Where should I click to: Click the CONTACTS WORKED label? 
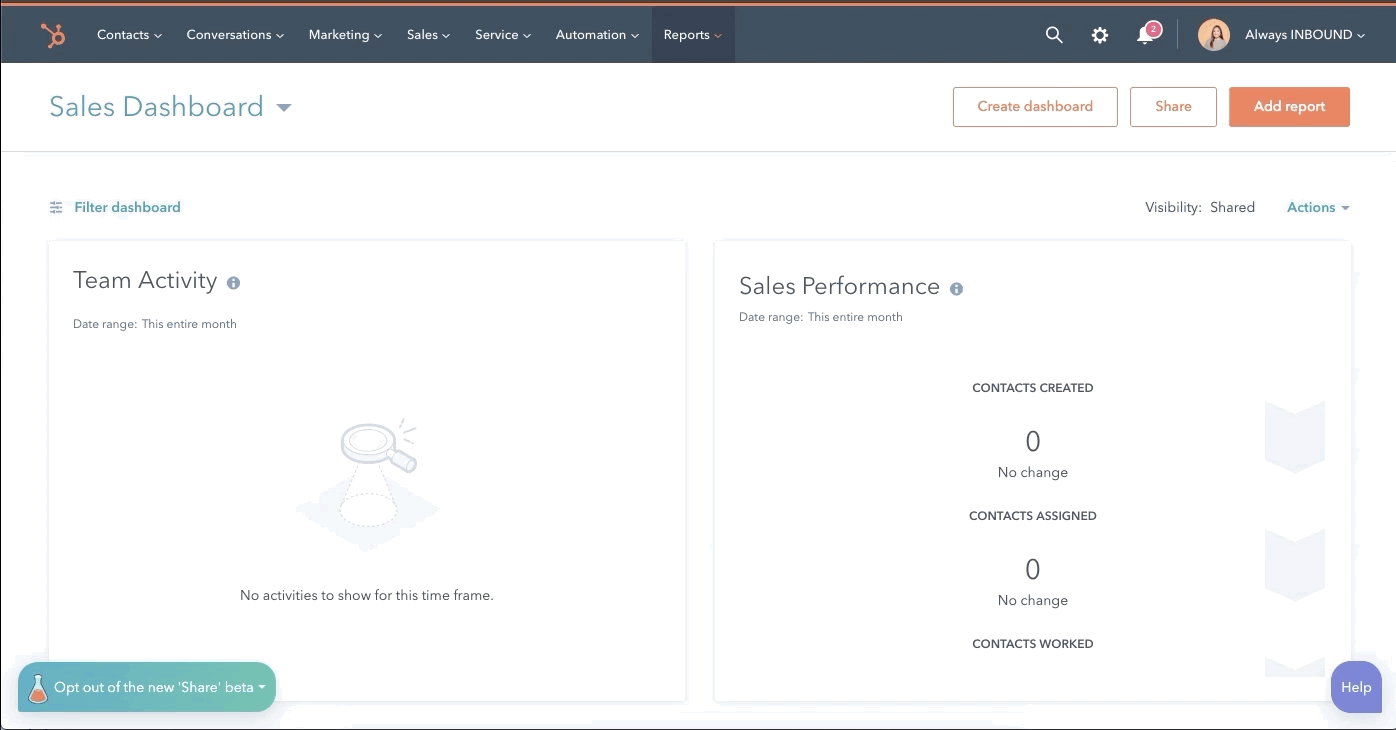(x=1033, y=644)
